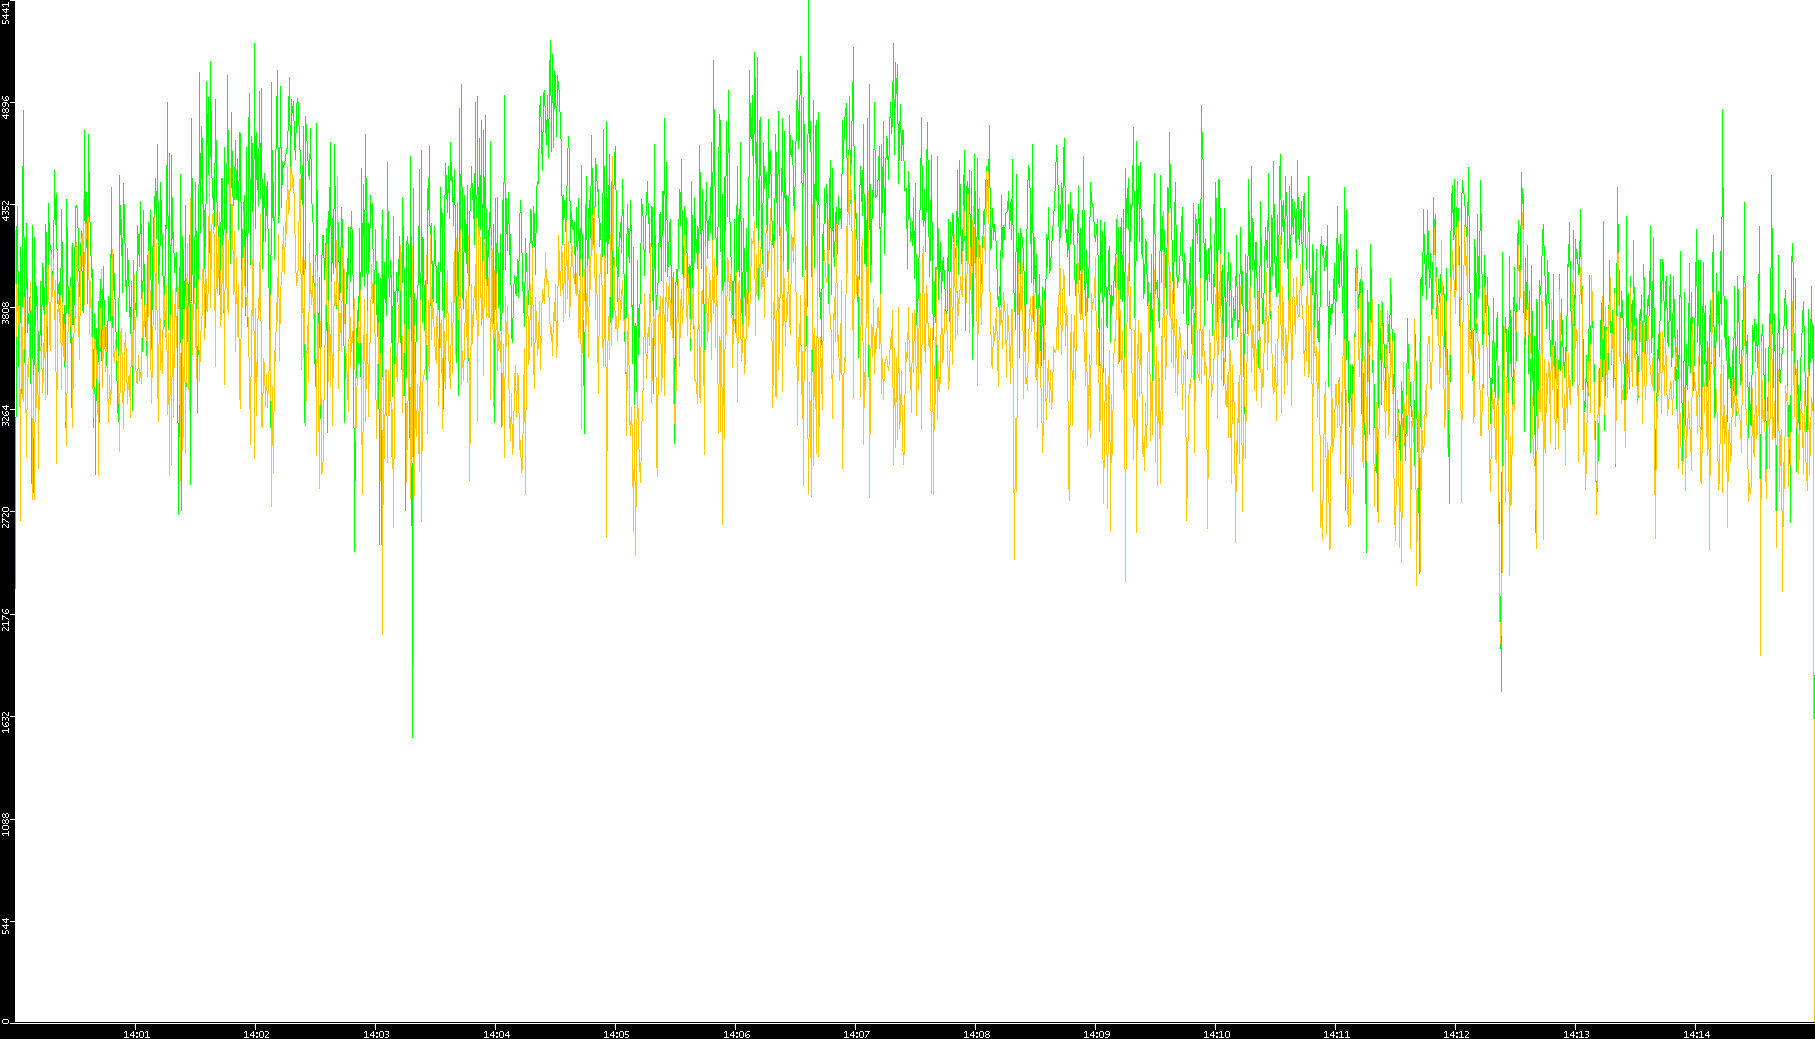Click the 14:05 time axis label
This screenshot has width=1815, height=1039.
[616, 1034]
